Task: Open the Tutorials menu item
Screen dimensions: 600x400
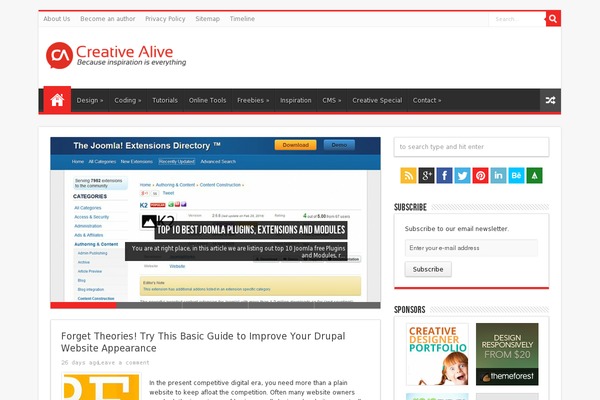Action: tap(165, 100)
